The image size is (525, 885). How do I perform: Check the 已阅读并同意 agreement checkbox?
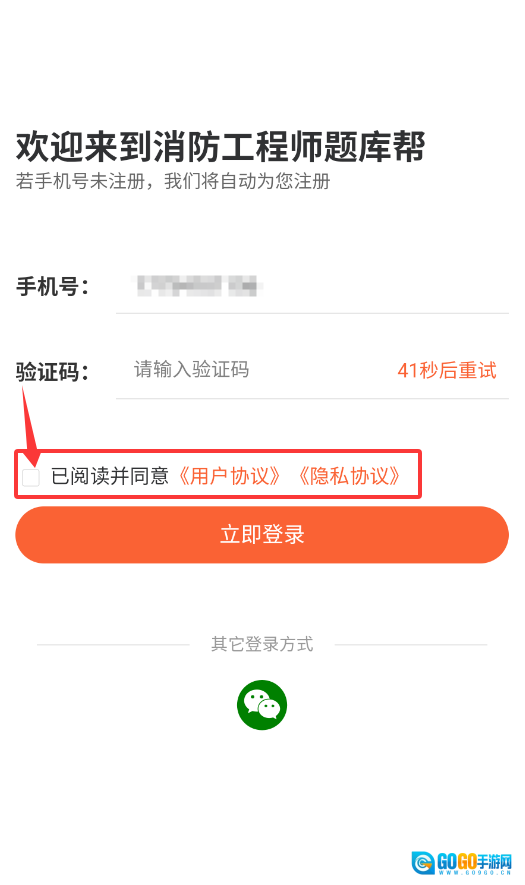(30, 477)
